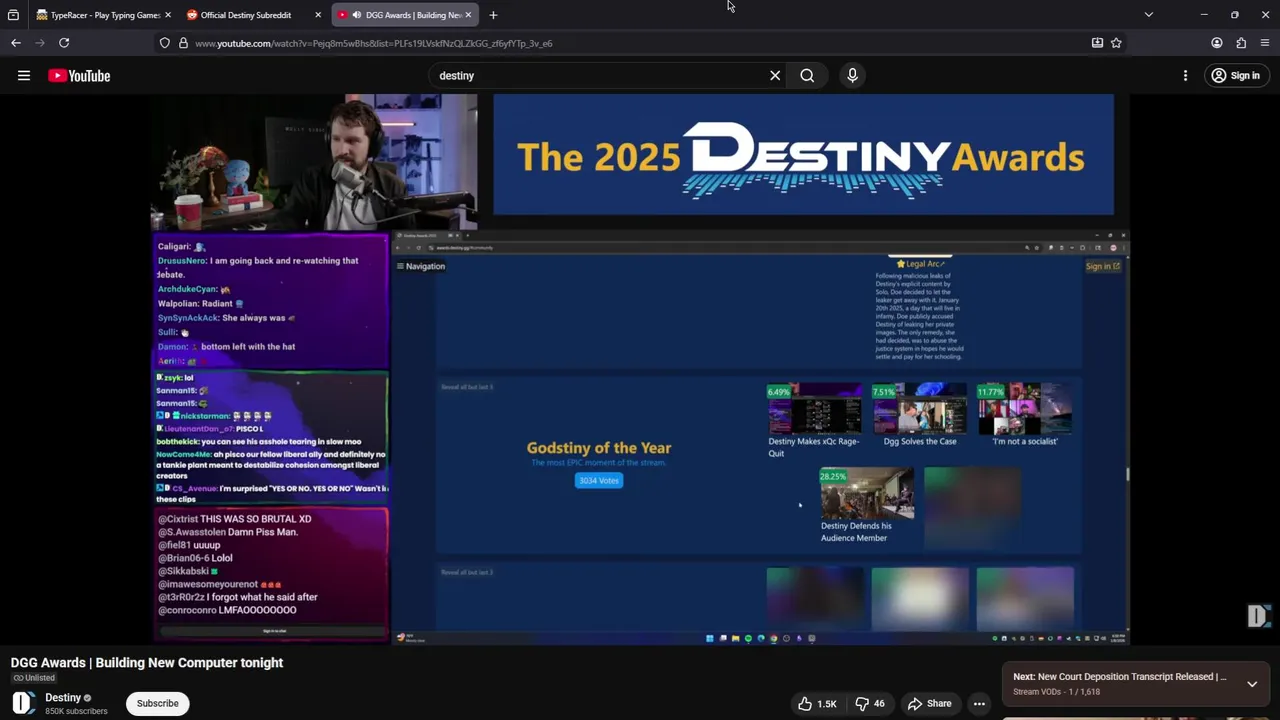Click the Unlisted badge under the title
The height and width of the screenshot is (720, 1280).
(x=33, y=678)
